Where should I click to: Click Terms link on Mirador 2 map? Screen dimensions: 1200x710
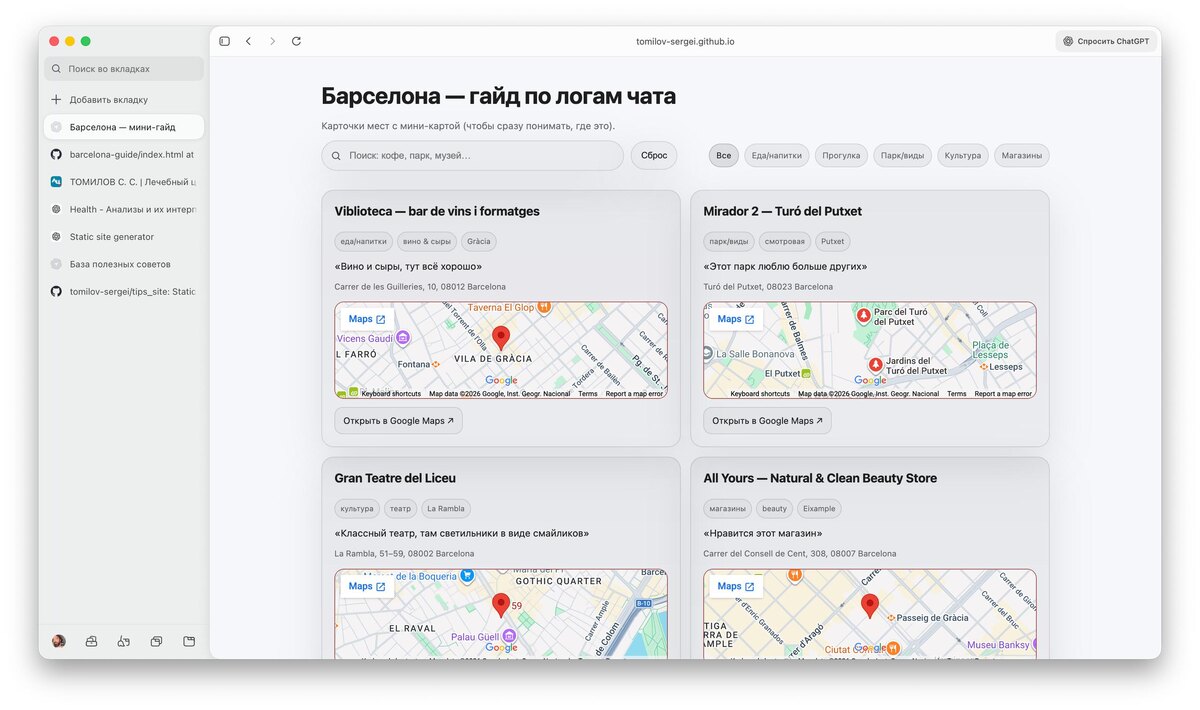coord(957,394)
